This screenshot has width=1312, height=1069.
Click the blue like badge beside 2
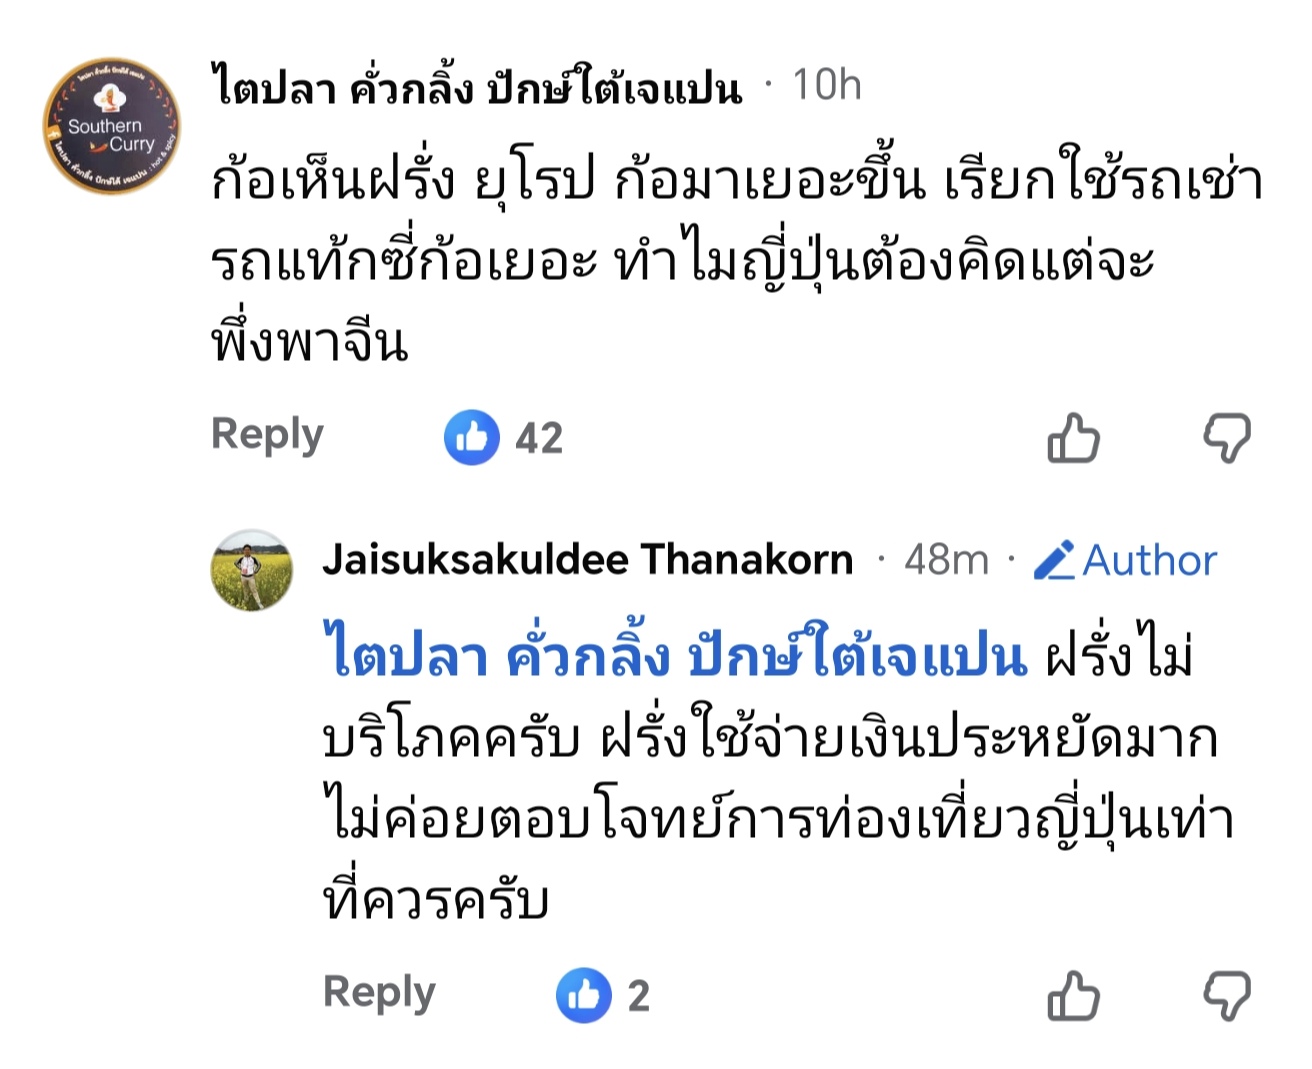(583, 995)
